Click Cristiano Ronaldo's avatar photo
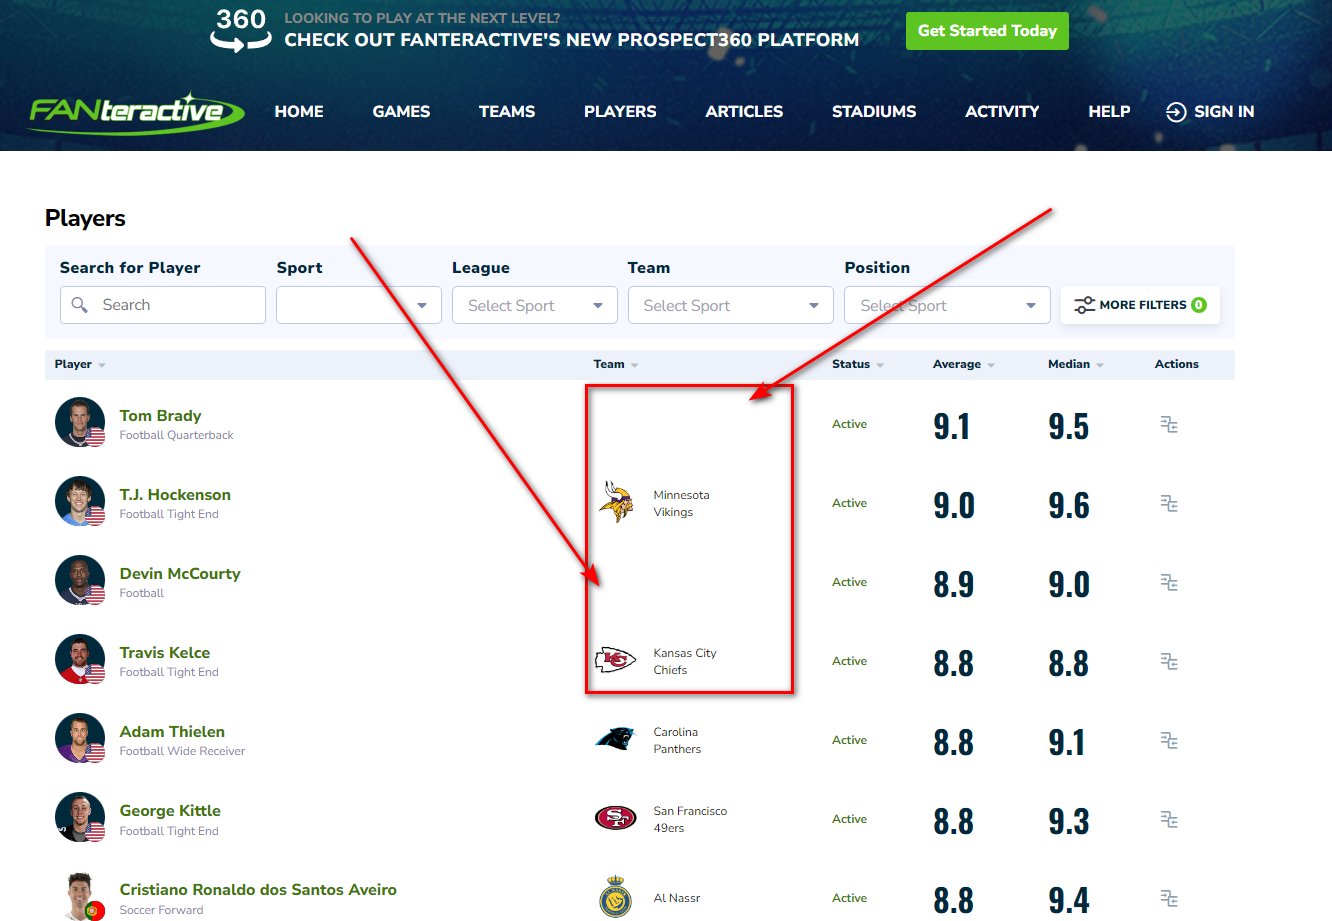This screenshot has height=921, width=1332. pos(80,896)
